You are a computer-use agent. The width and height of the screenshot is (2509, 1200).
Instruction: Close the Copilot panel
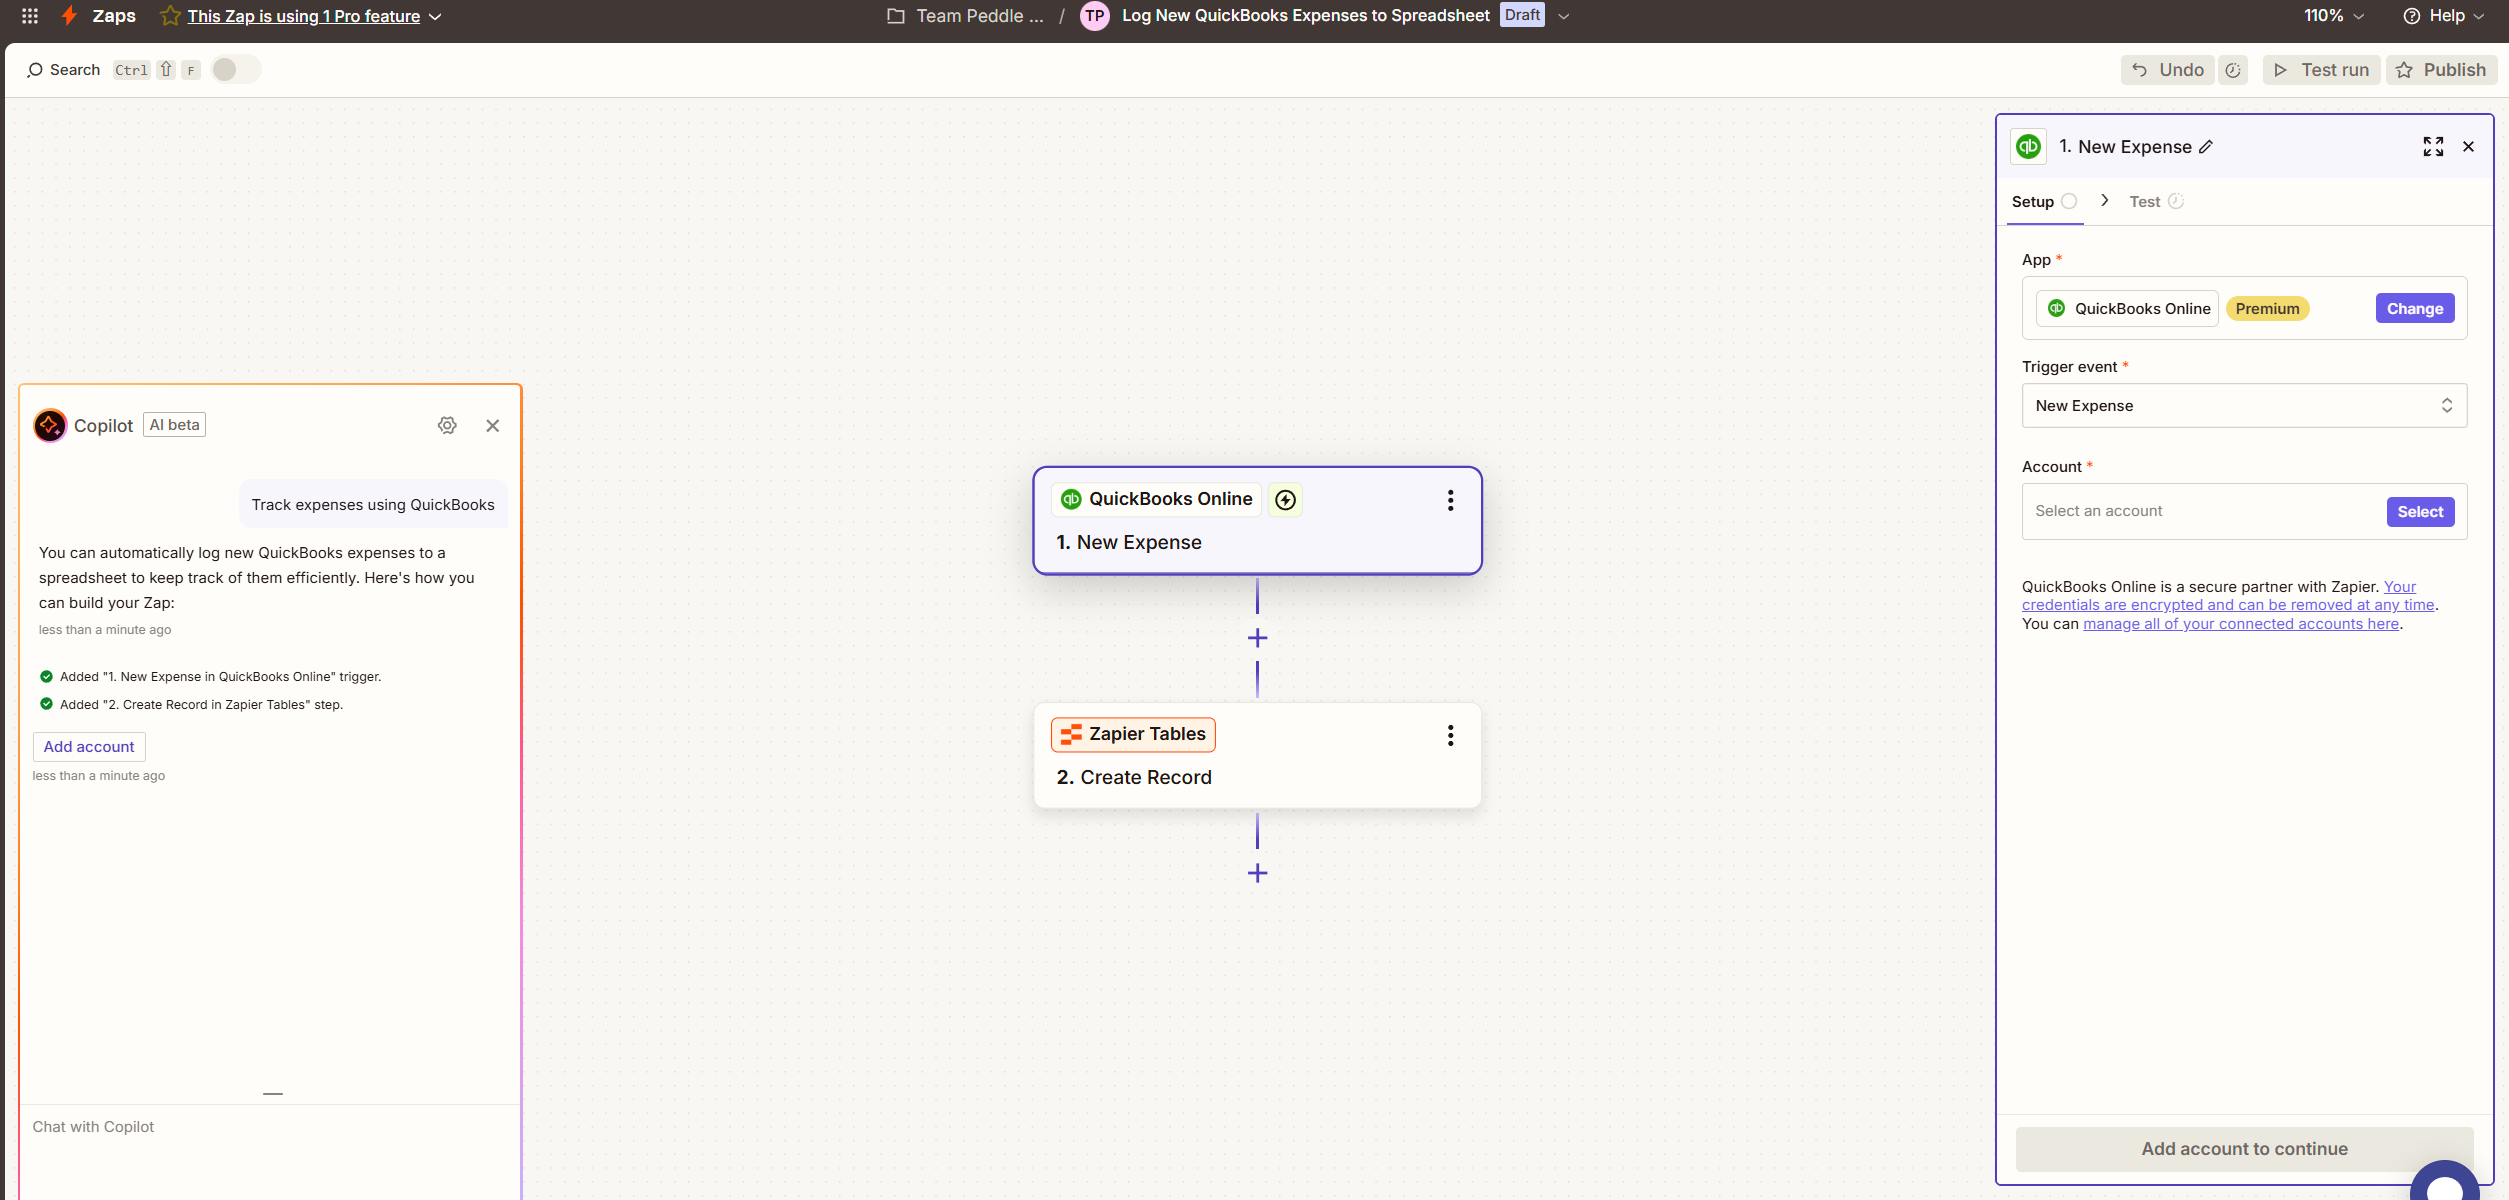coord(493,425)
